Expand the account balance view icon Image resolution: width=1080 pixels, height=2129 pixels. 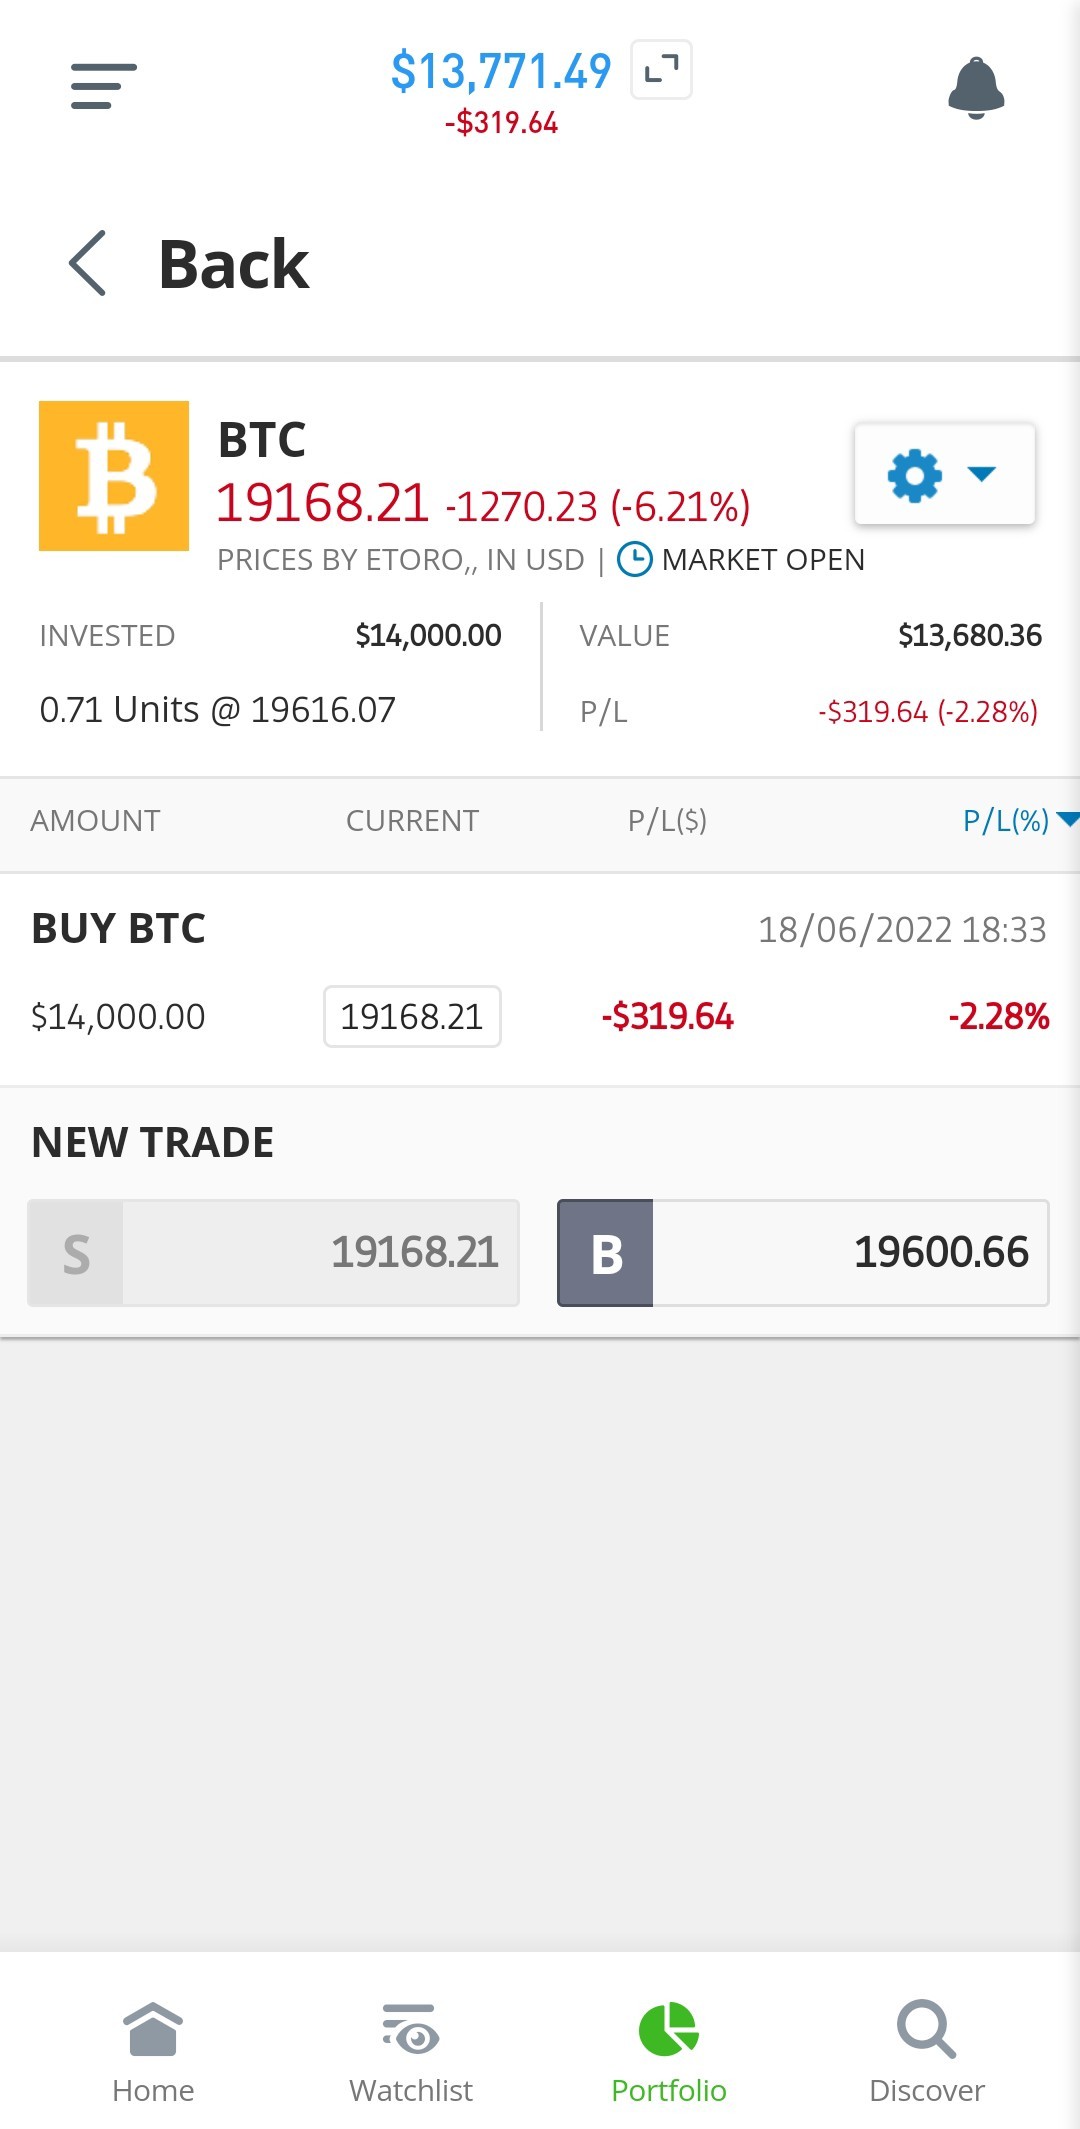tap(661, 70)
